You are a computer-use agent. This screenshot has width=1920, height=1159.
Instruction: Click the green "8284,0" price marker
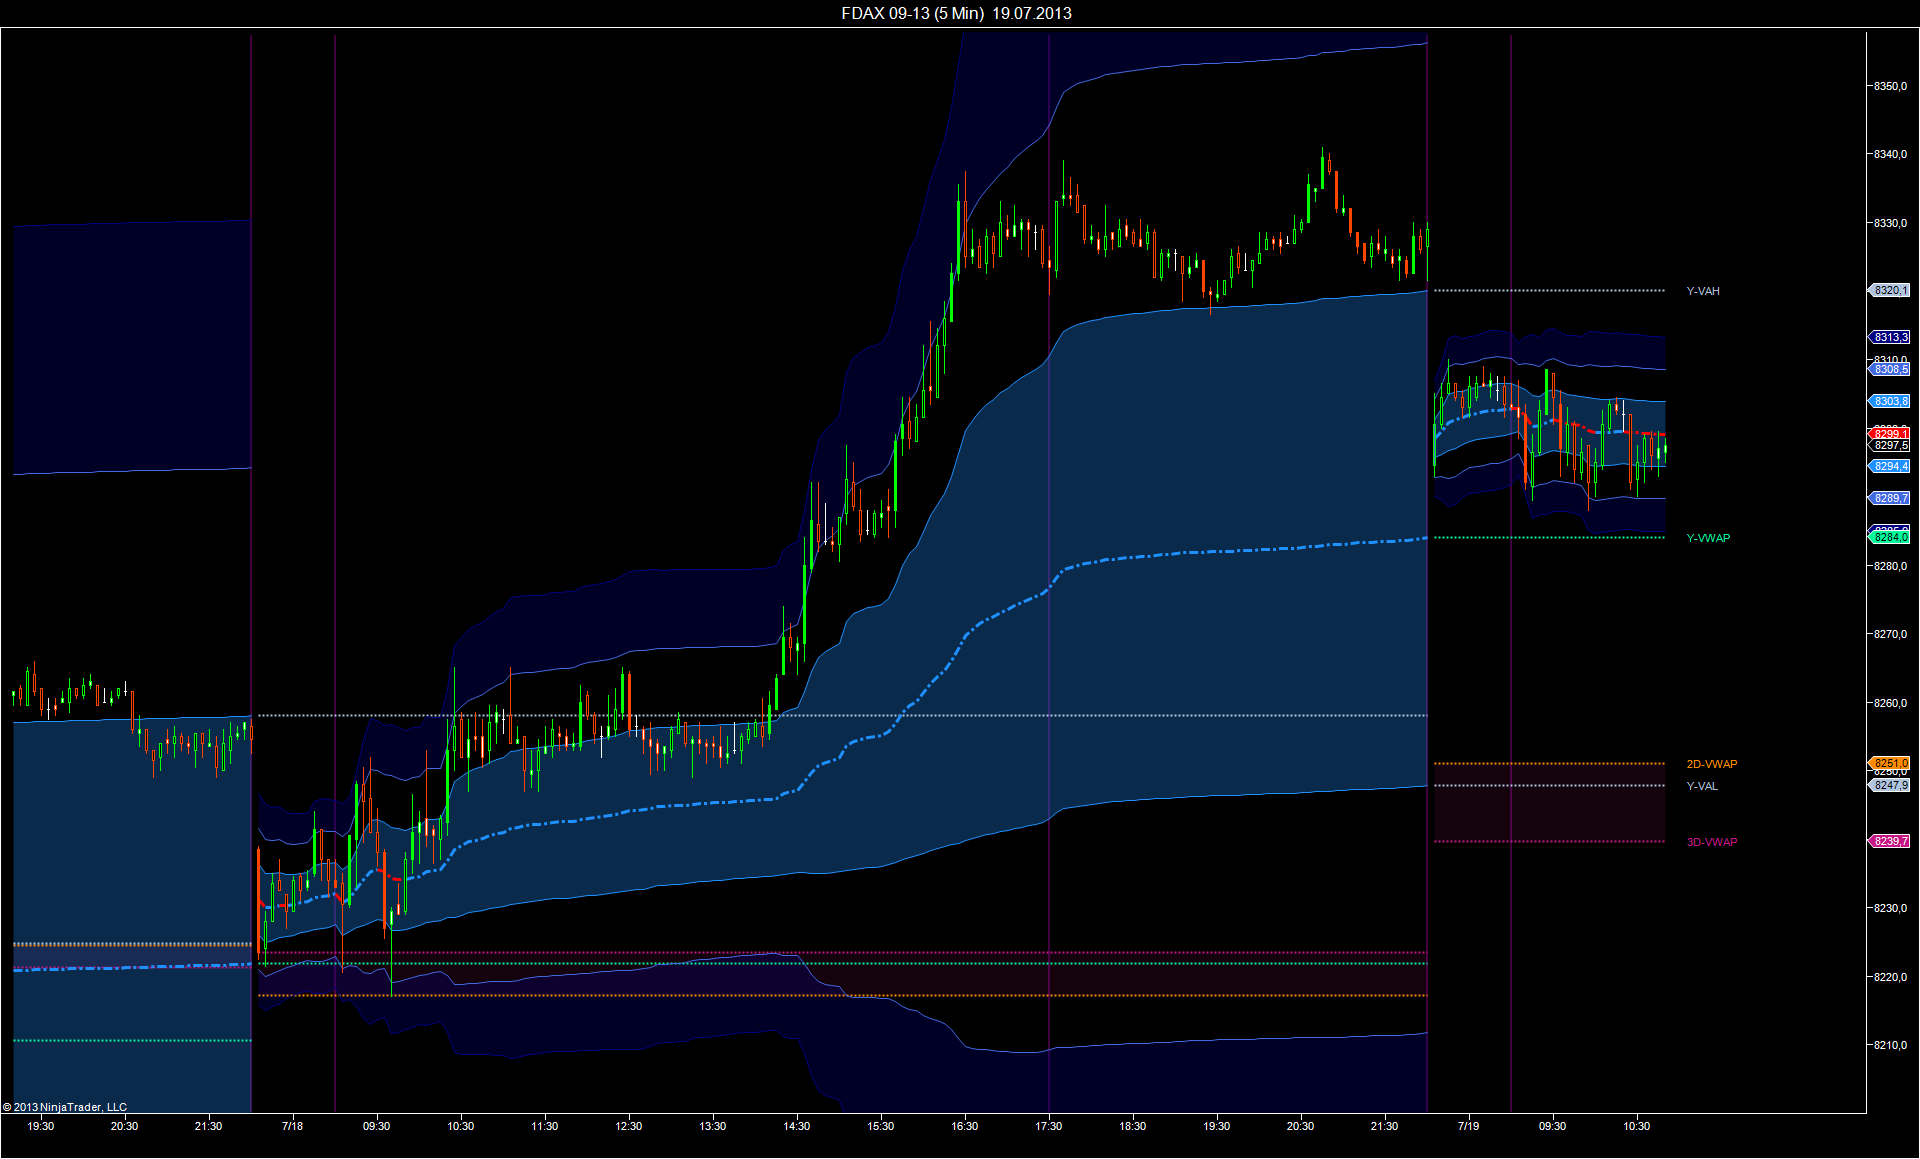point(1890,537)
